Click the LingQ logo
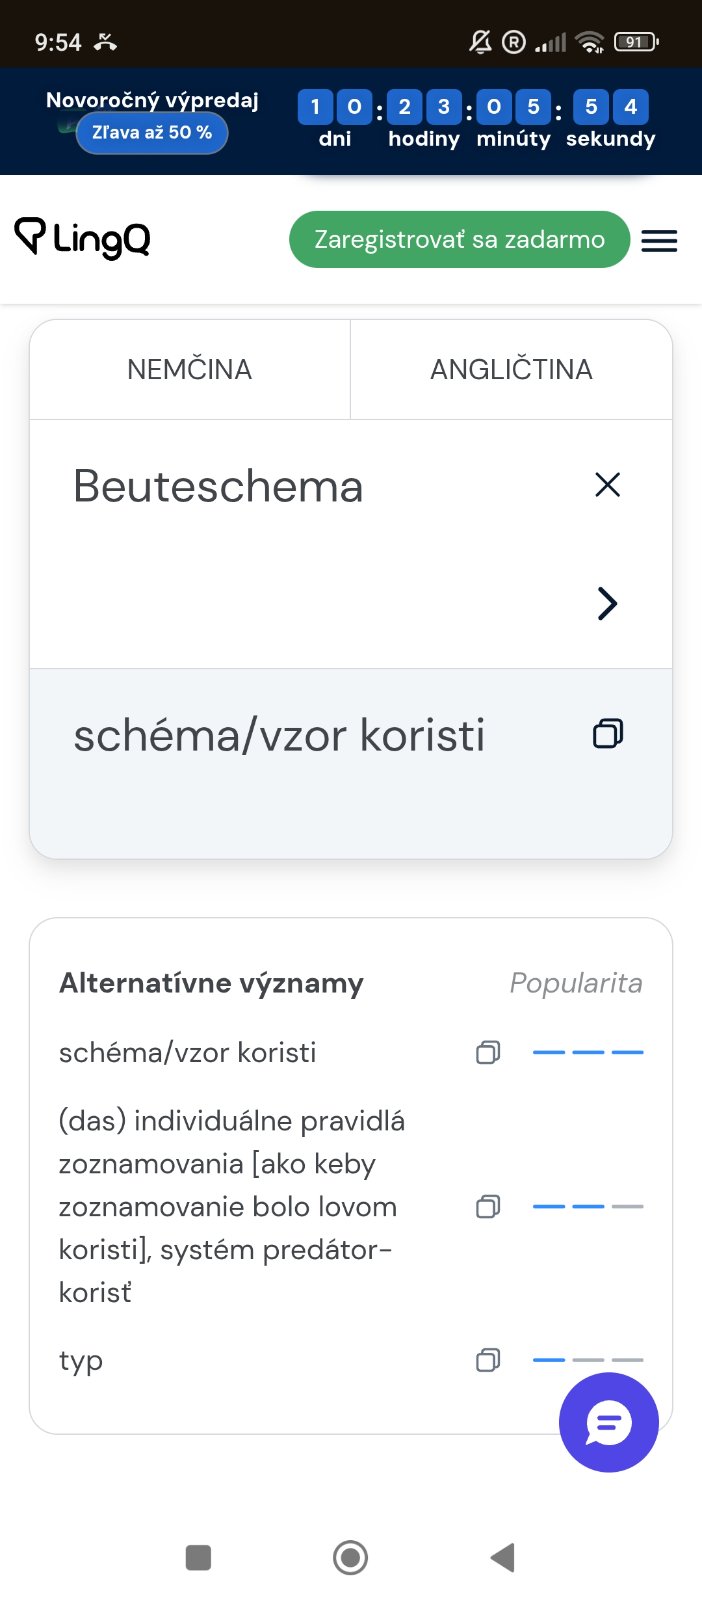 coord(82,239)
